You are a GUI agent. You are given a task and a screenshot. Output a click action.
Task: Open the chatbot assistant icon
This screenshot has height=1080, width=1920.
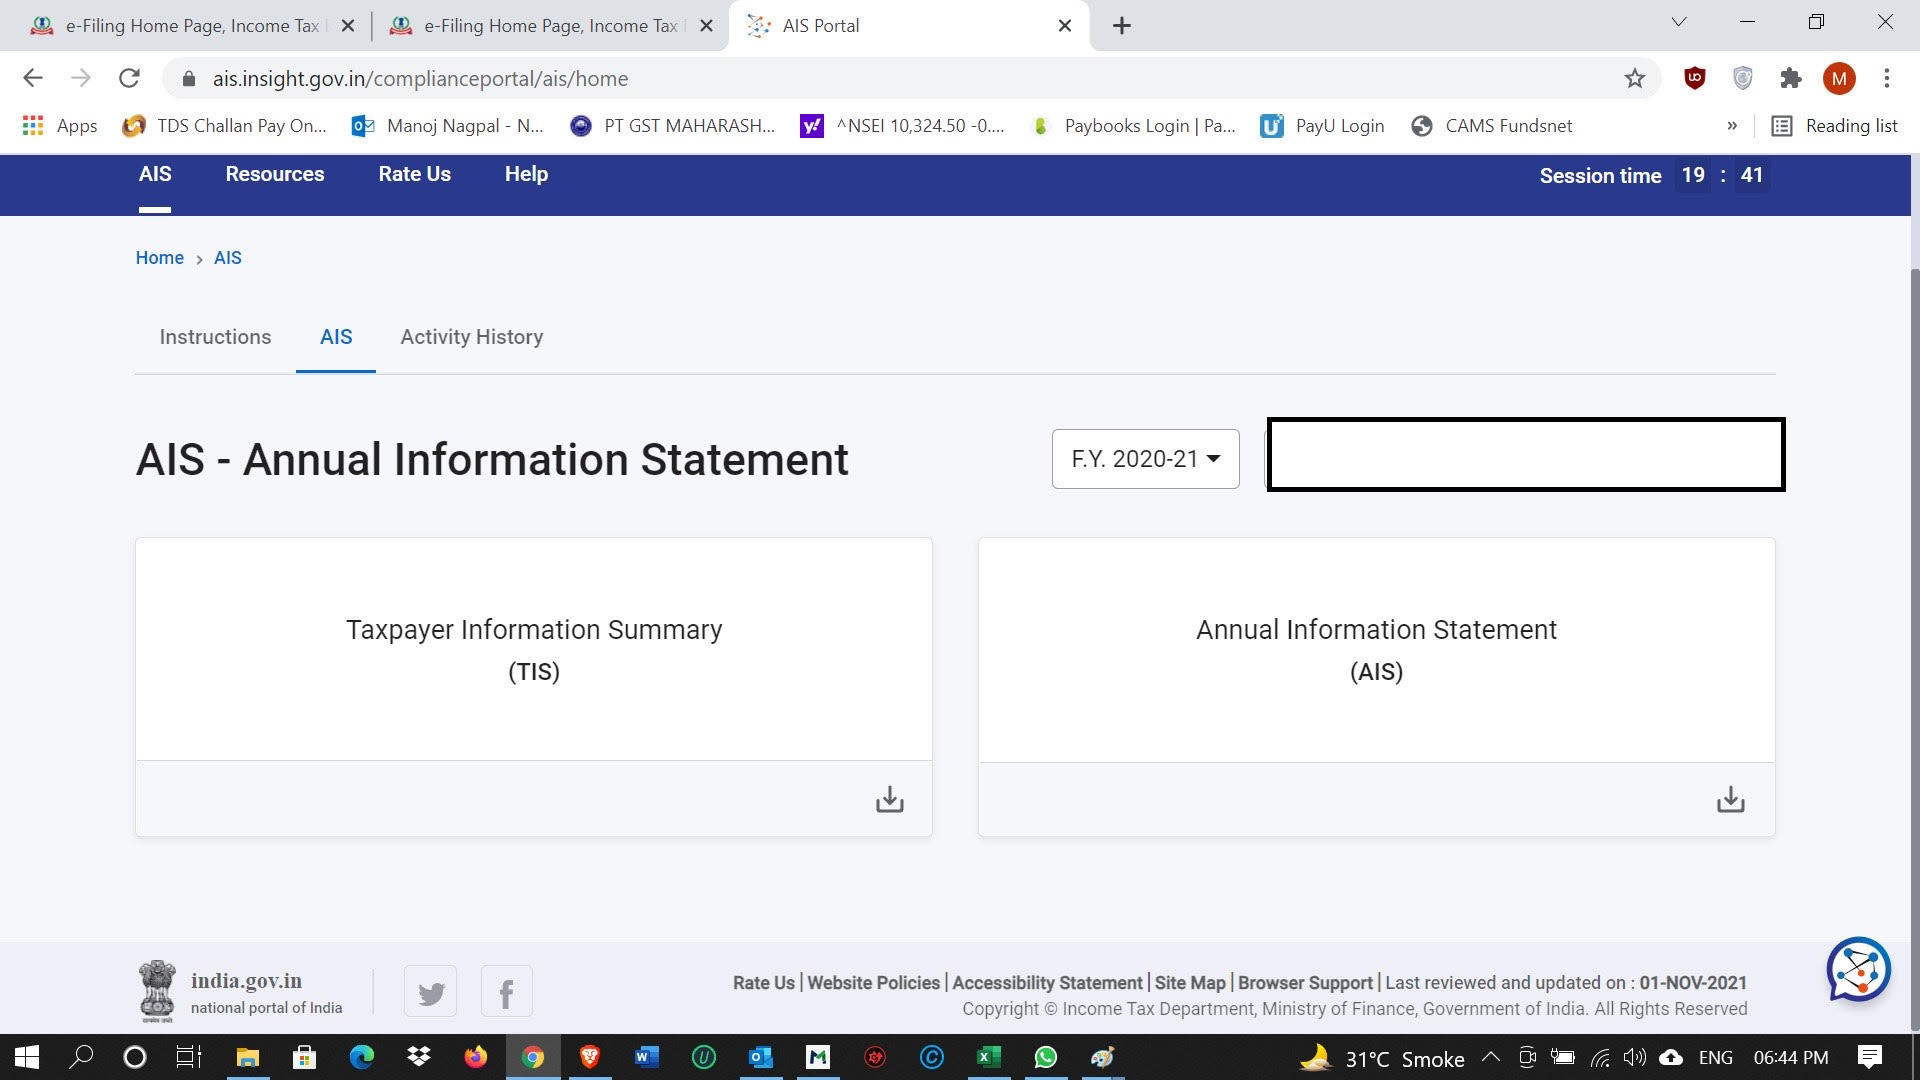click(1857, 969)
